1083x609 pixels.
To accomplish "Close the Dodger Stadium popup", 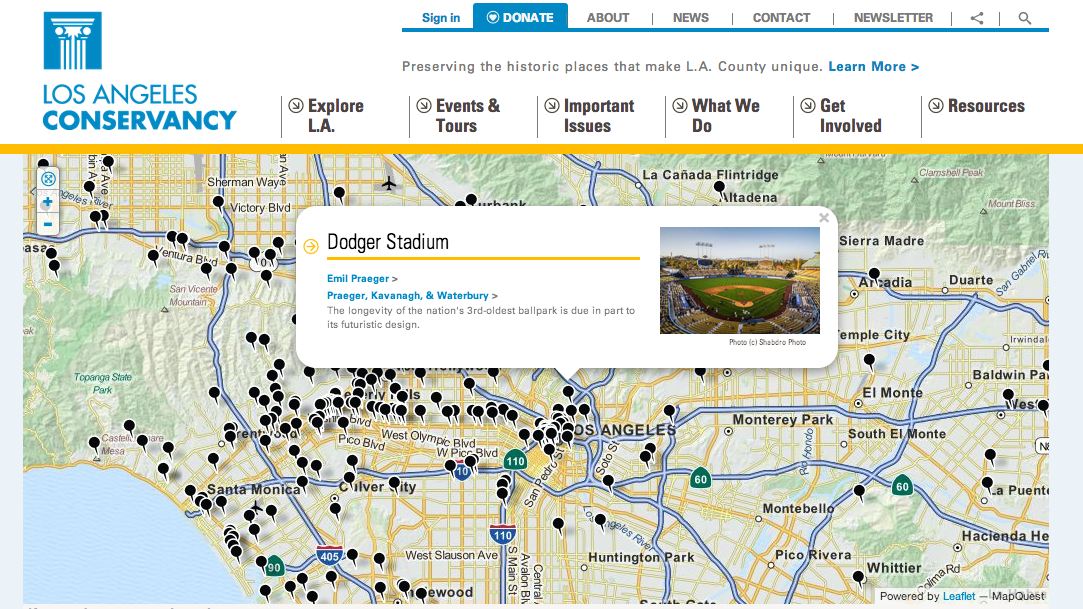I will click(x=823, y=218).
